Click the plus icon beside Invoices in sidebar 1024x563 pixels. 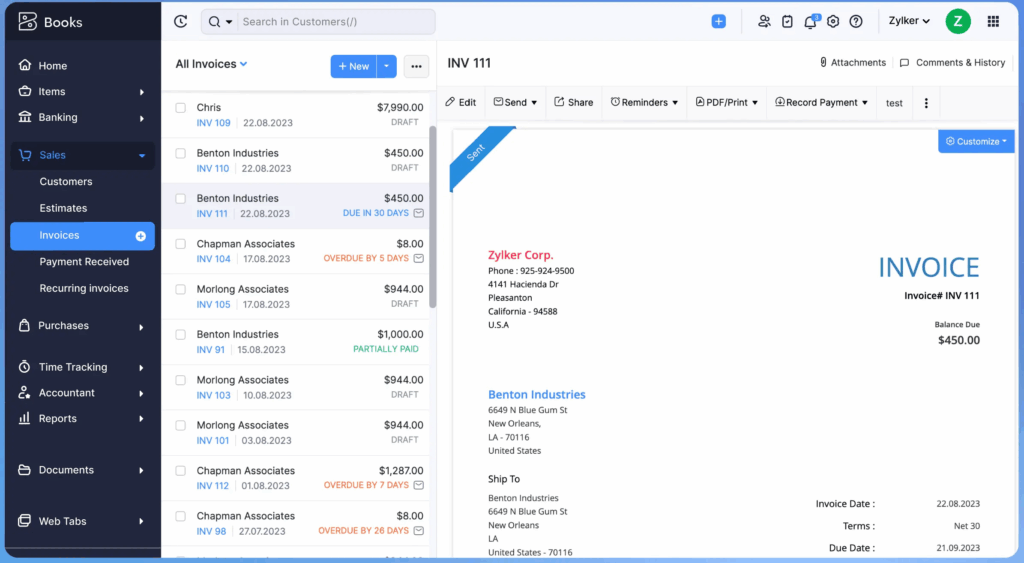tap(141, 236)
